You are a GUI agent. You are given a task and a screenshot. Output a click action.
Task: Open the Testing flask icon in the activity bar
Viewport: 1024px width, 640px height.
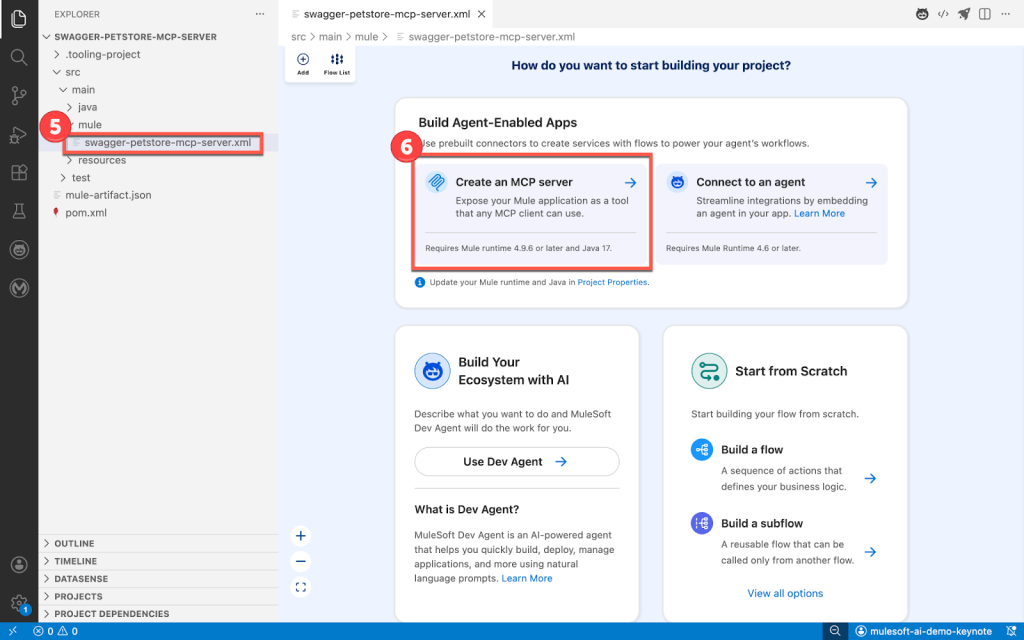(x=18, y=211)
